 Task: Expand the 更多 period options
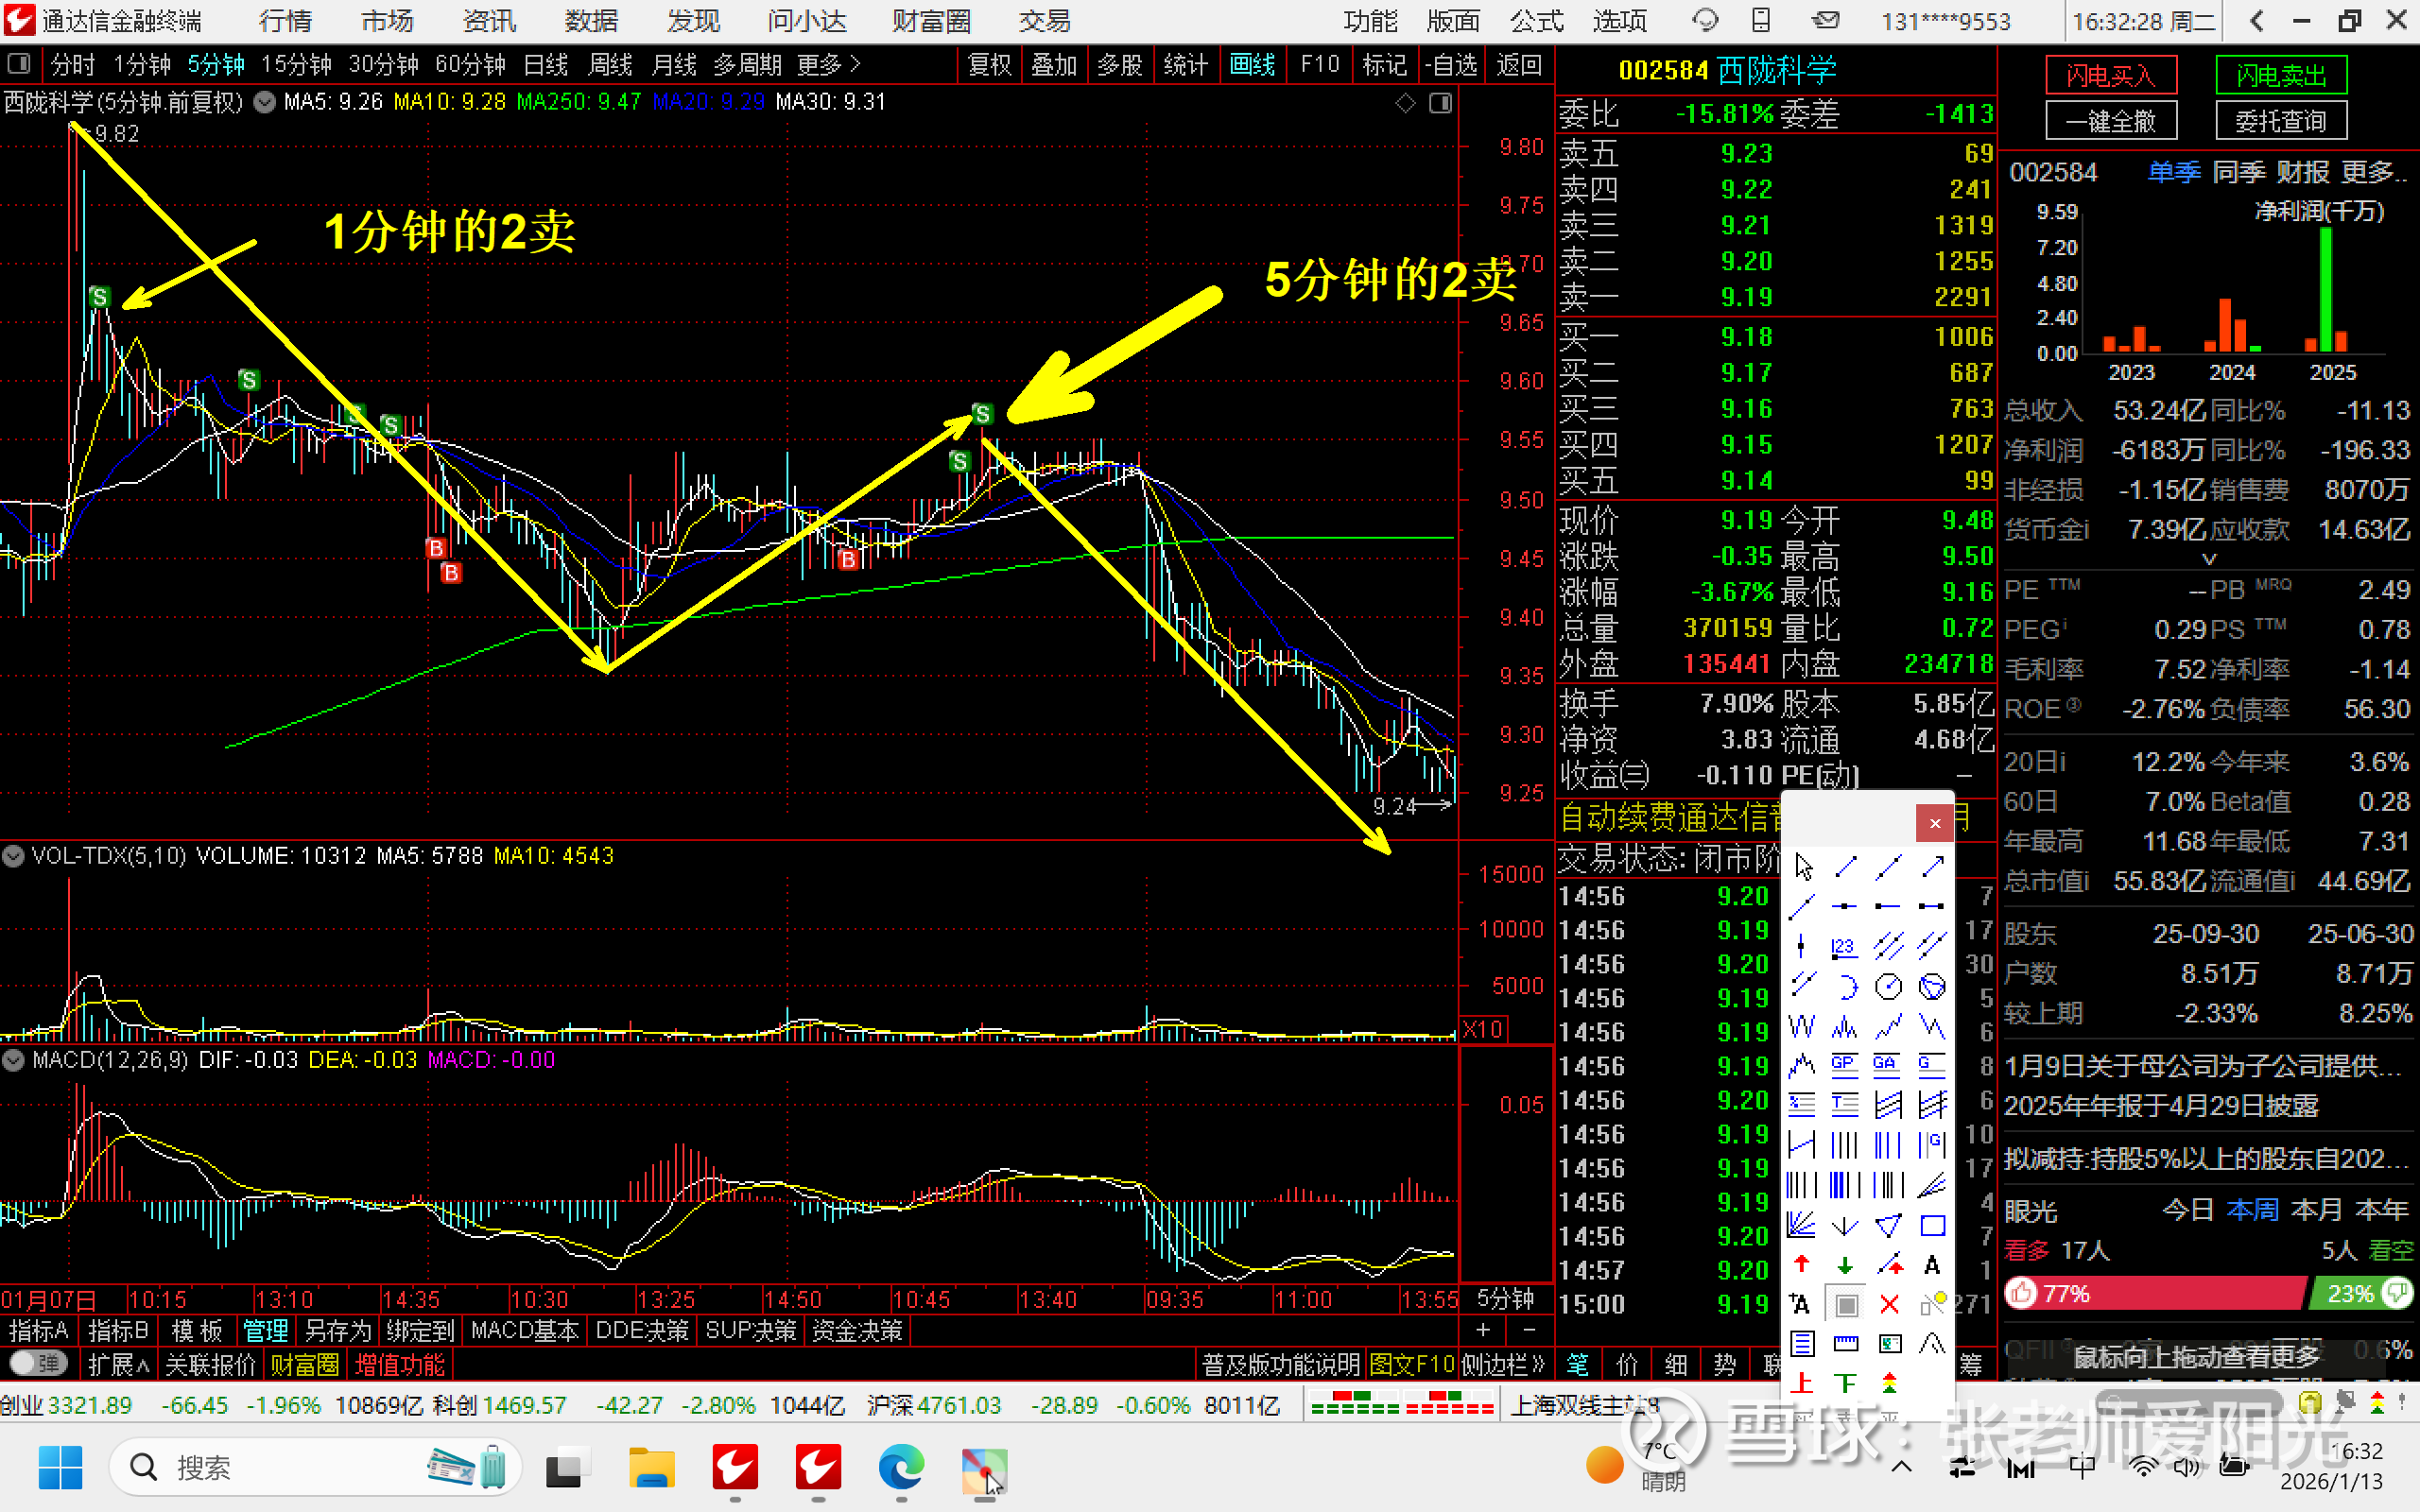pos(828,65)
